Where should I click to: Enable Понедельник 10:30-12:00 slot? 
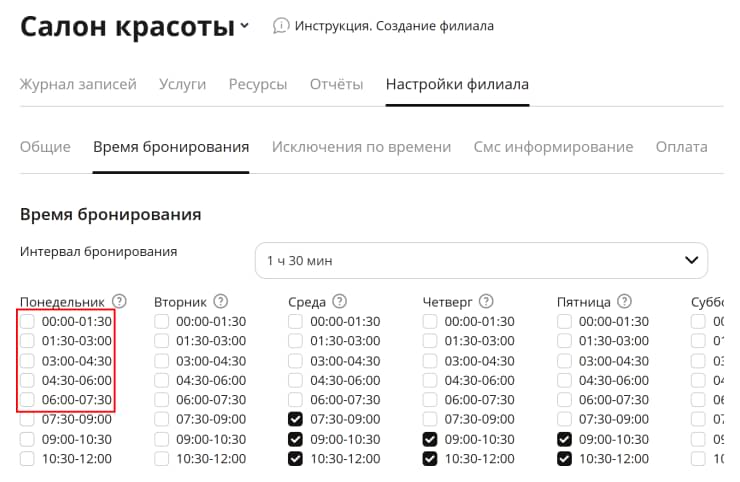coord(27,458)
